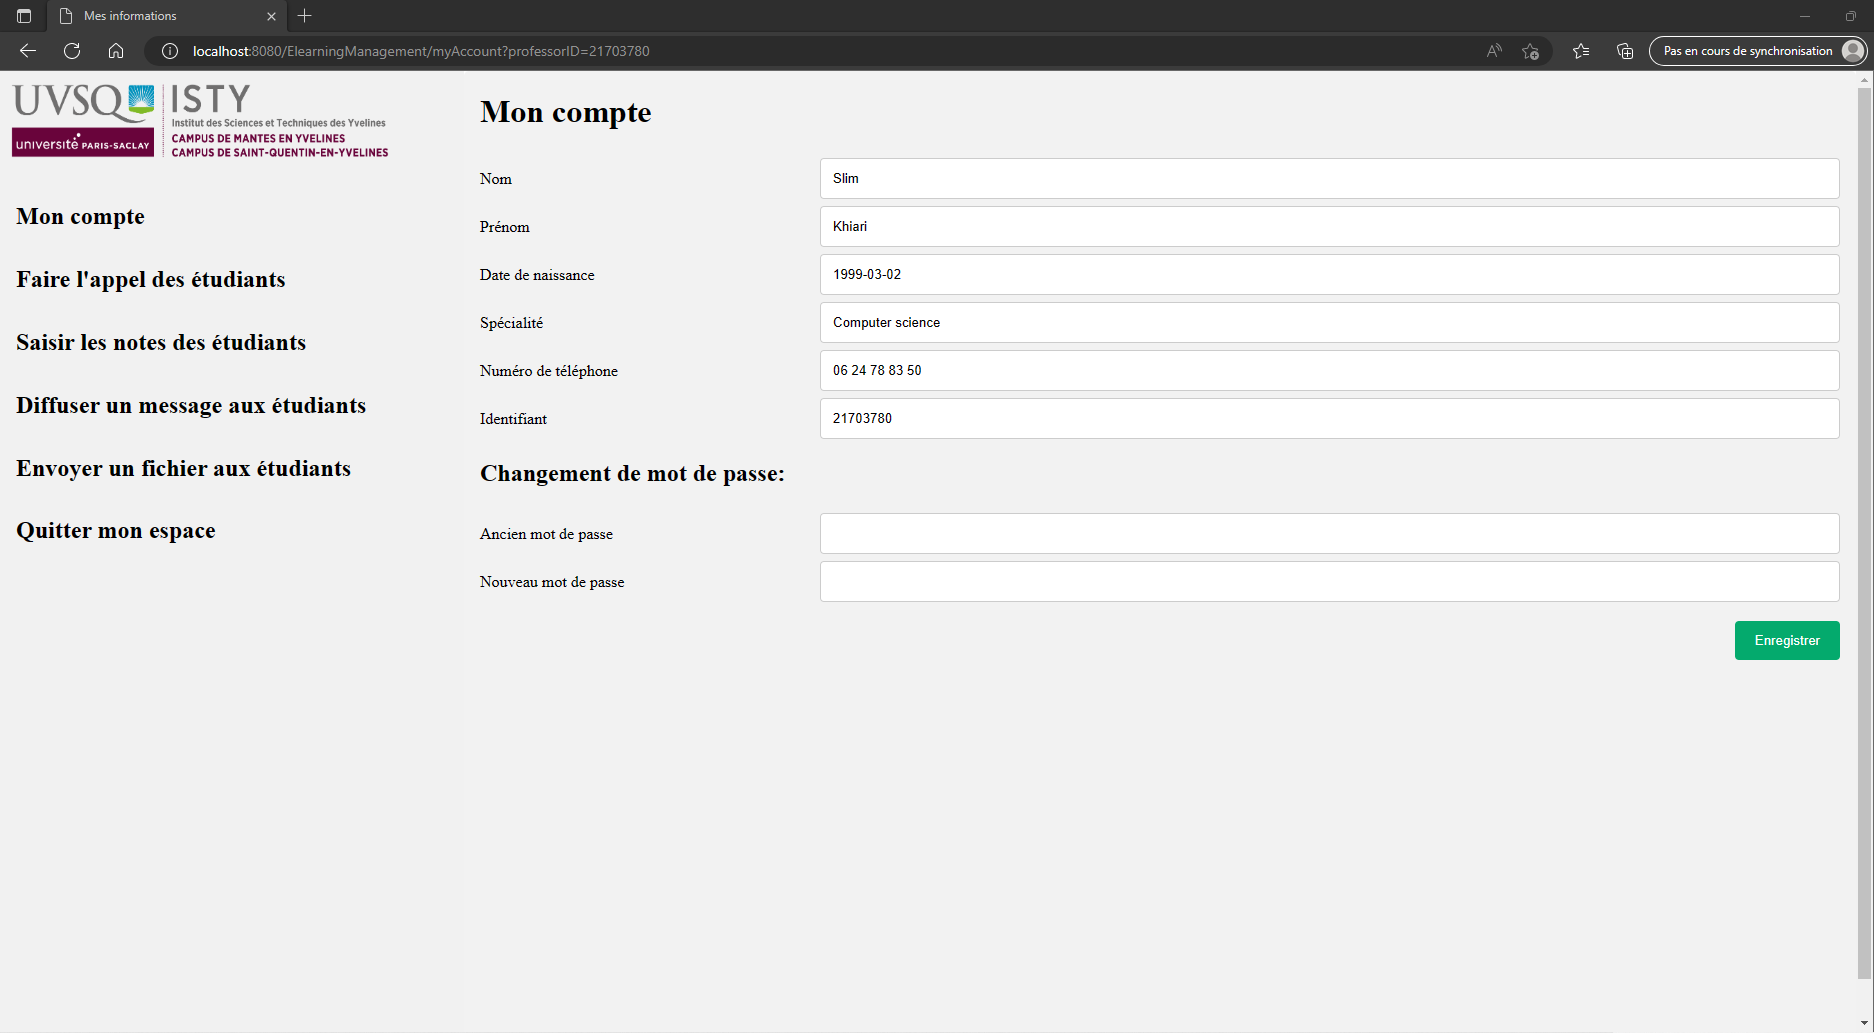Open the Collections panel

pyautogui.click(x=1625, y=51)
